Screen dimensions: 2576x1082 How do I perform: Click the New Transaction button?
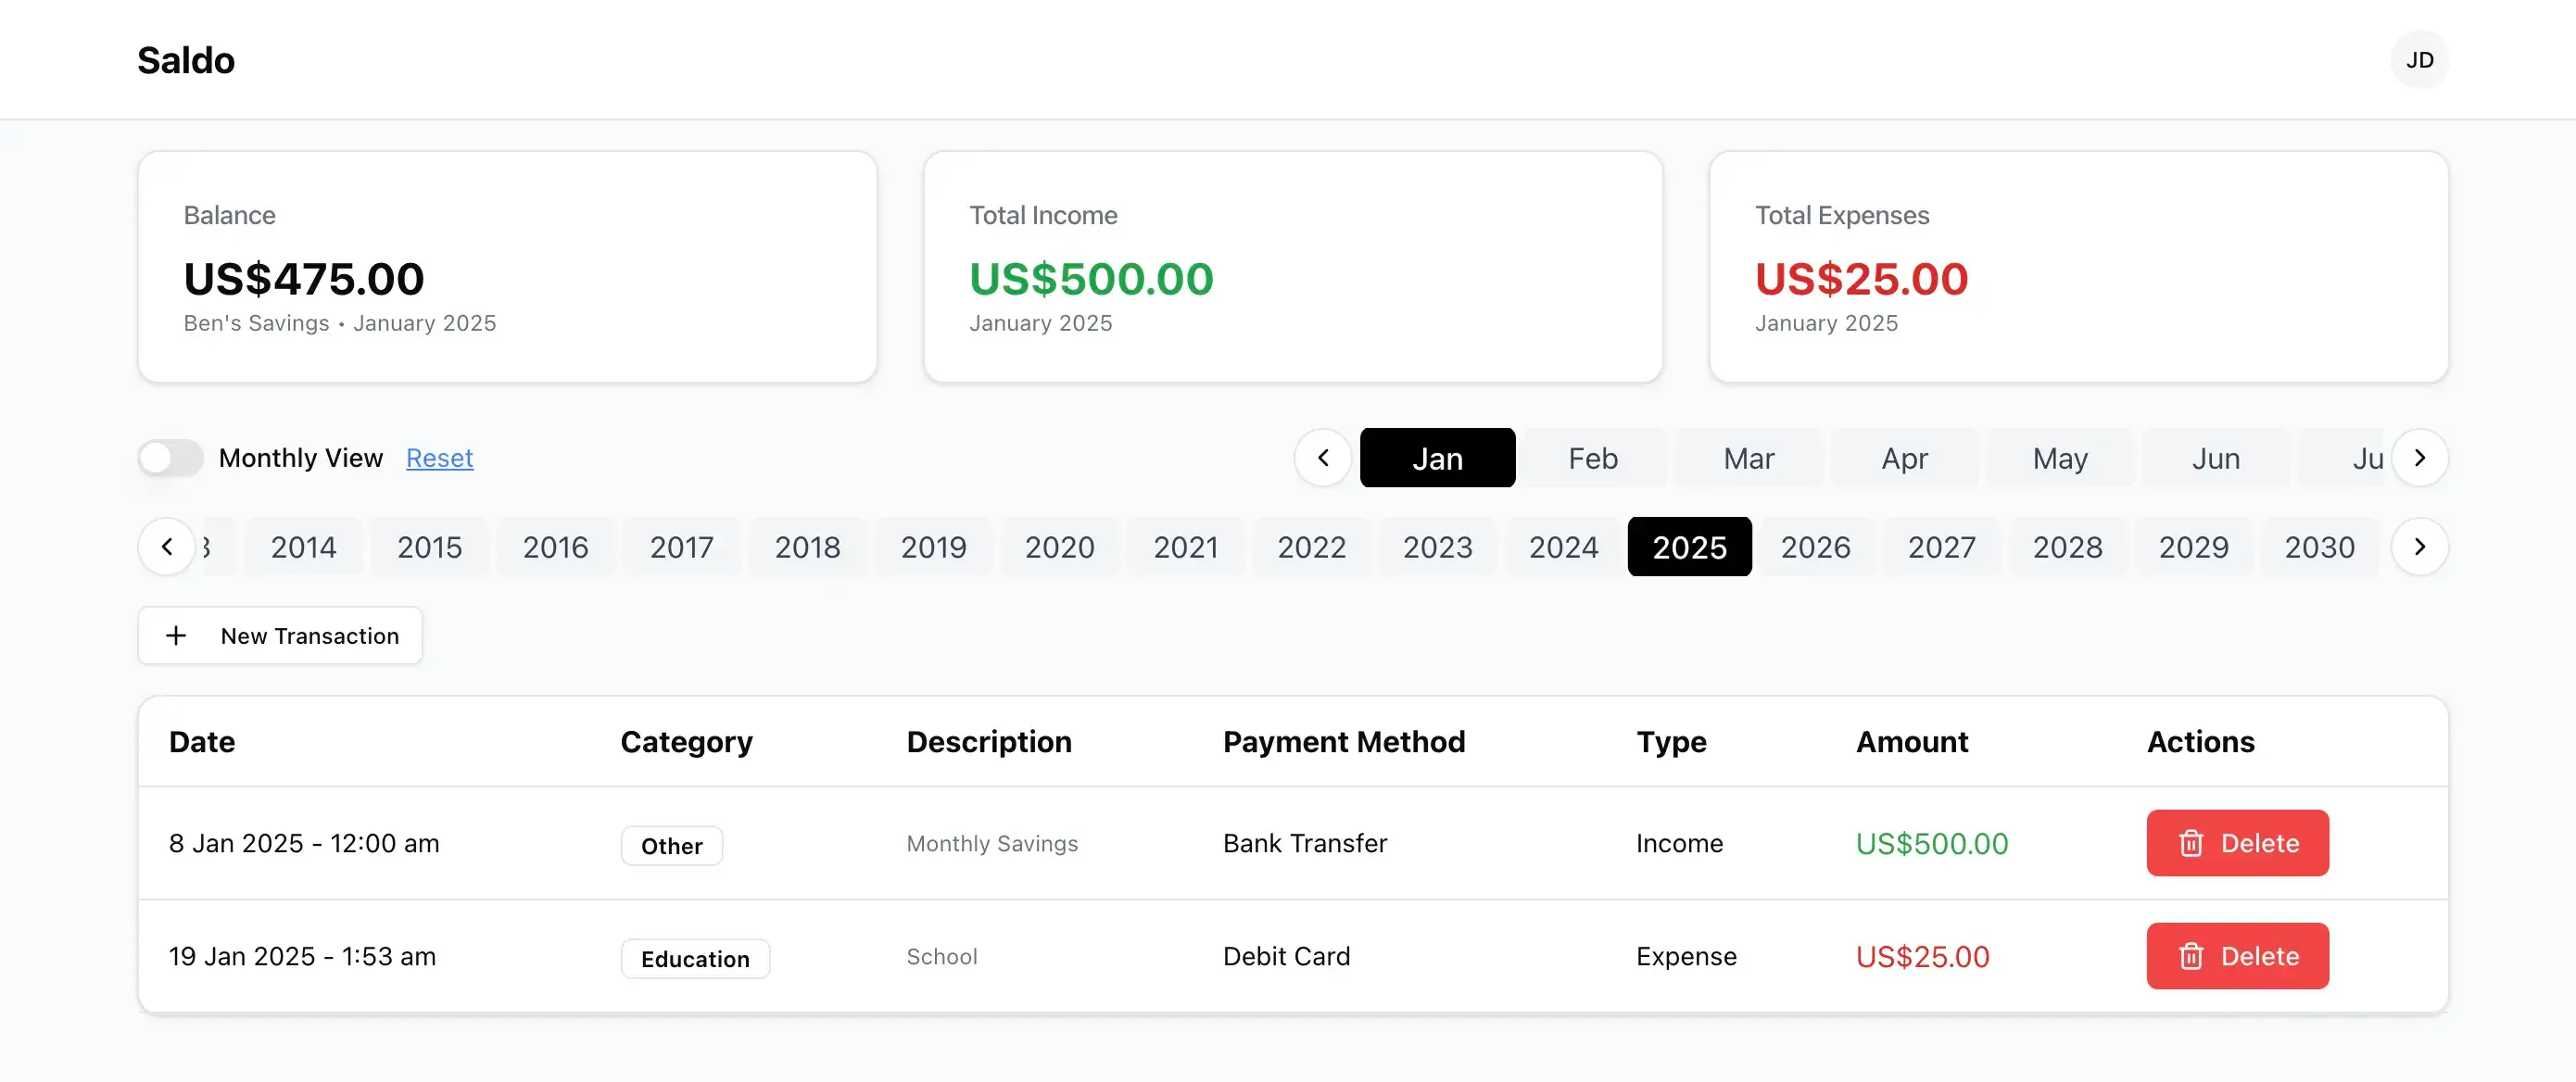280,635
